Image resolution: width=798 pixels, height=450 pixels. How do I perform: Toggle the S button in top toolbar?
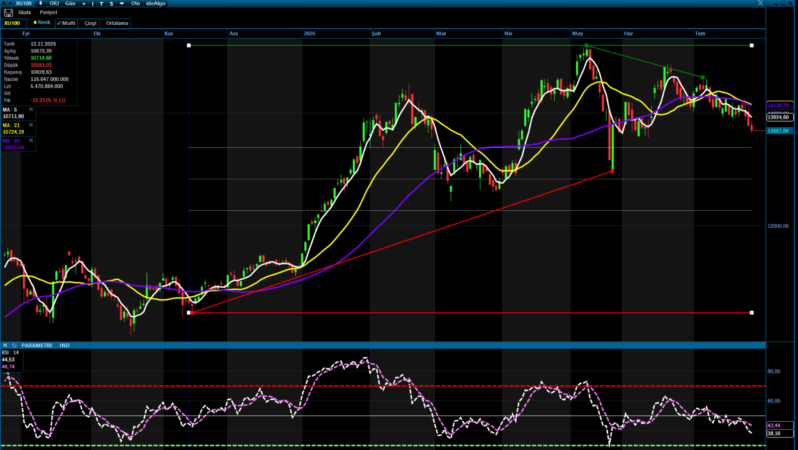click(111, 4)
